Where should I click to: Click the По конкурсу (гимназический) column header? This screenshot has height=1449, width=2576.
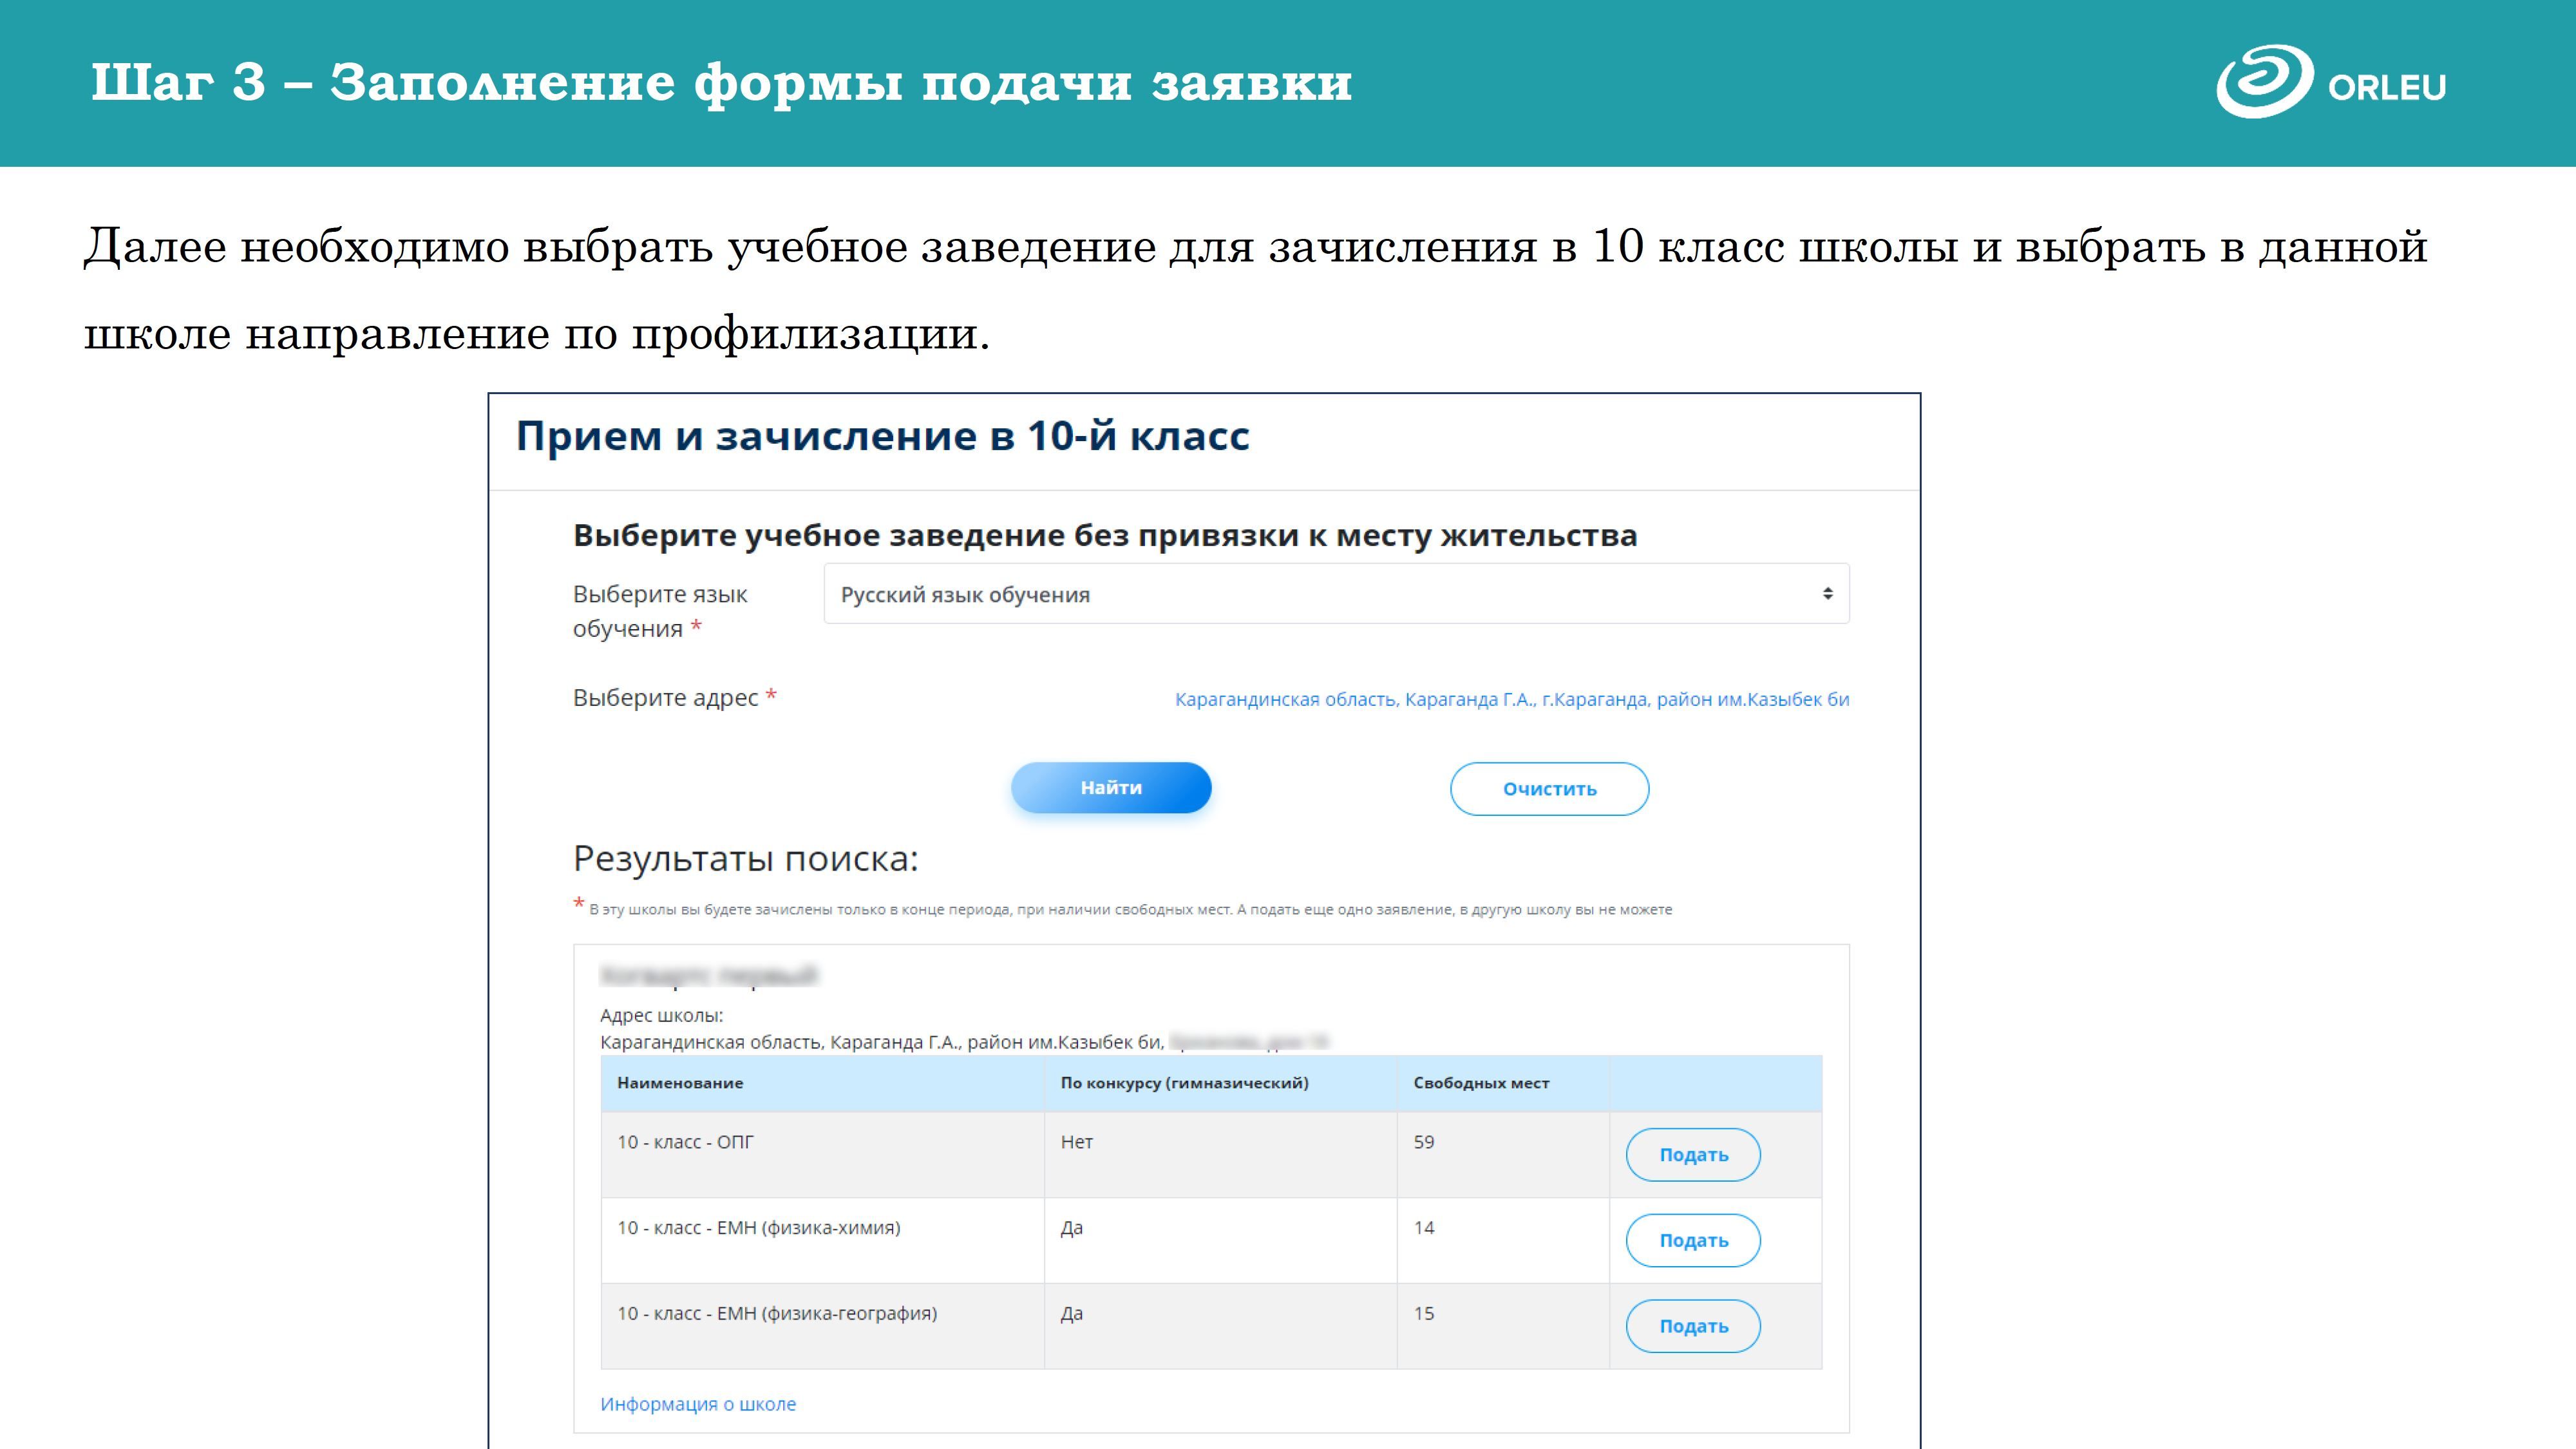(1184, 1083)
